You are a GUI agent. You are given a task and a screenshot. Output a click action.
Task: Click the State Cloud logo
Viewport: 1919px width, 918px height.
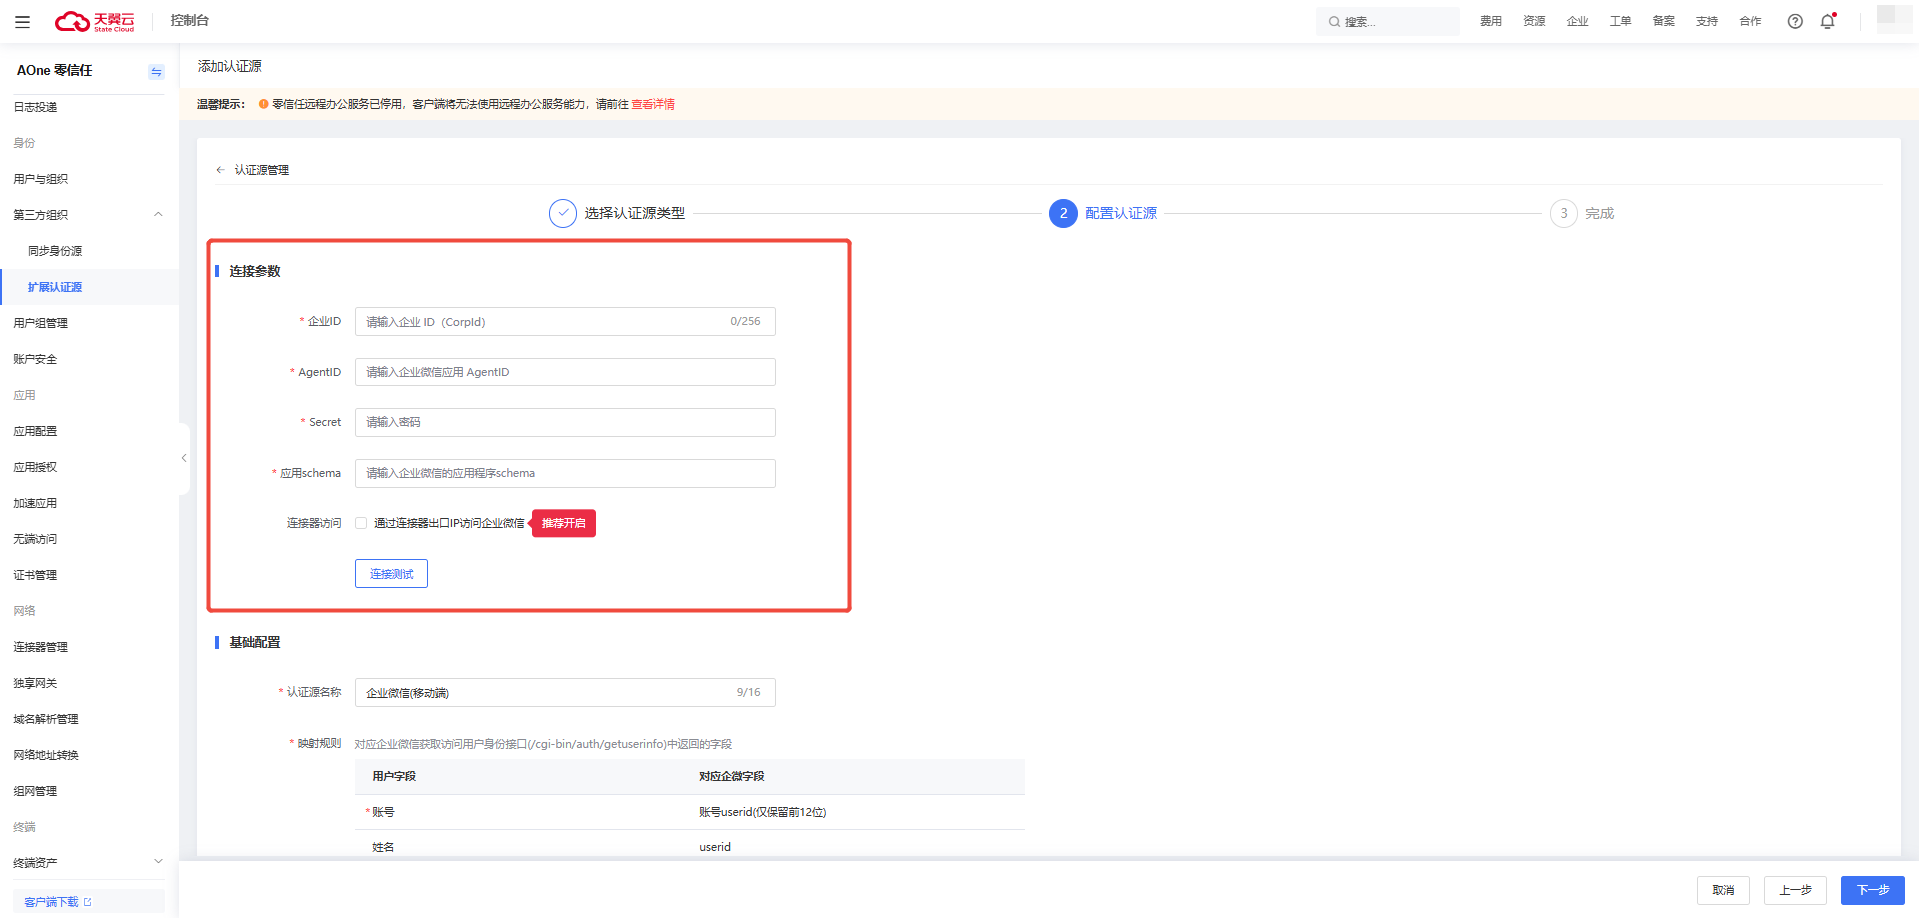click(94, 21)
